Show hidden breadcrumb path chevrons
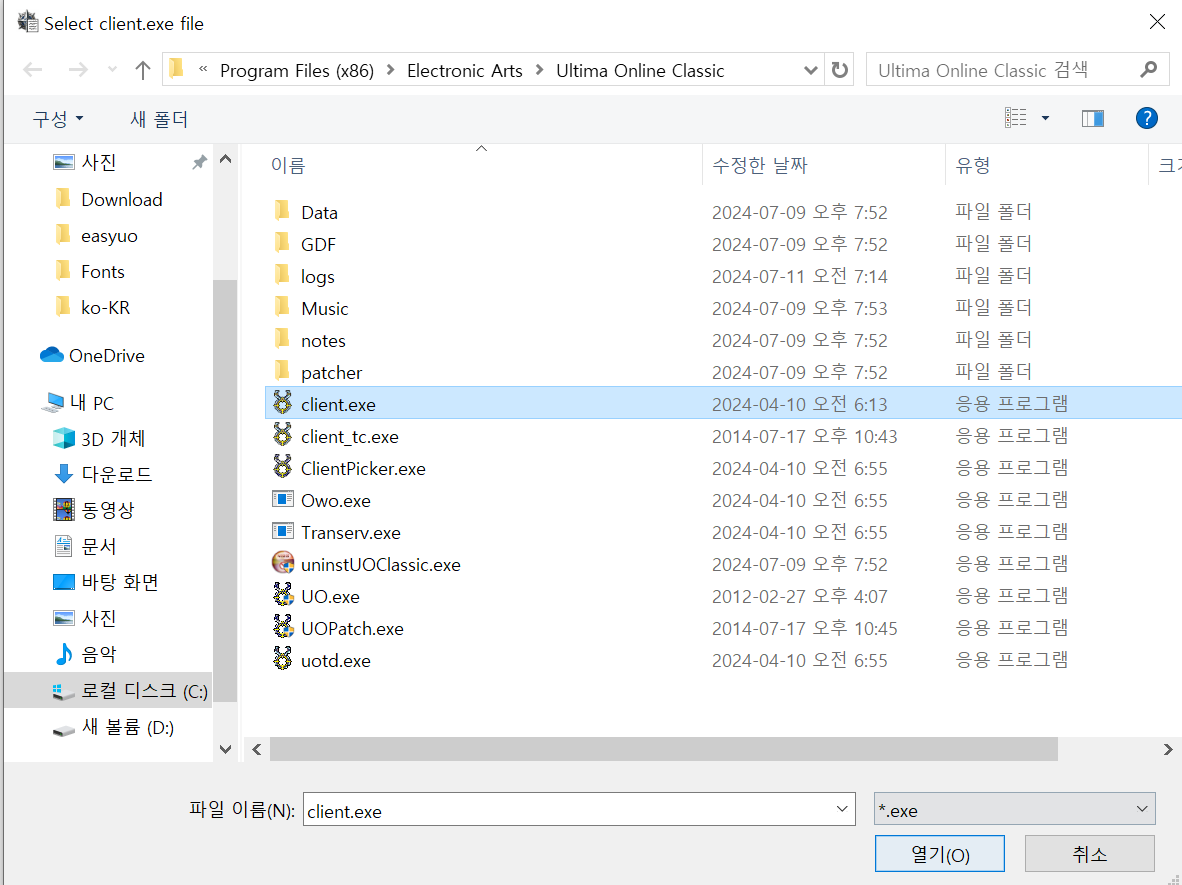Image resolution: width=1182 pixels, height=885 pixels. 203,69
